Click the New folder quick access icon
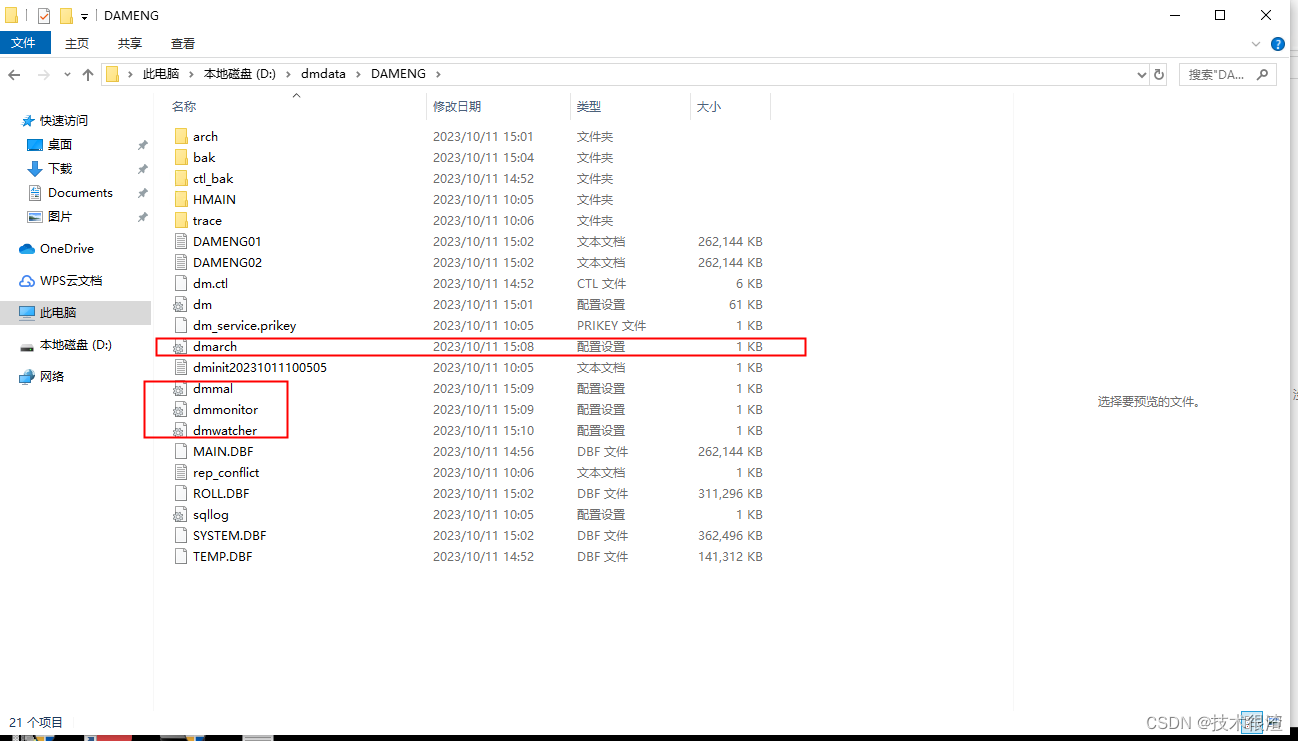Viewport: 1298px width, 741px height. coord(66,16)
